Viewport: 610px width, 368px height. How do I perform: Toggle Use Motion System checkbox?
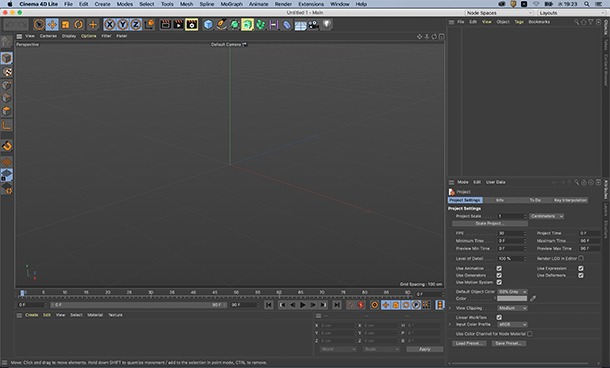499,282
